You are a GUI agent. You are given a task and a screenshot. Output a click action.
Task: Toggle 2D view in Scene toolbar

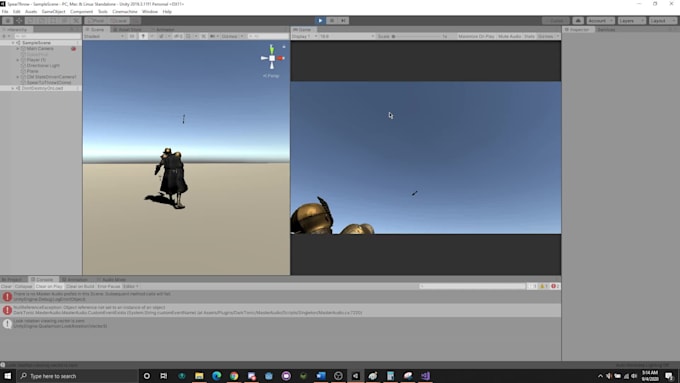coord(132,36)
